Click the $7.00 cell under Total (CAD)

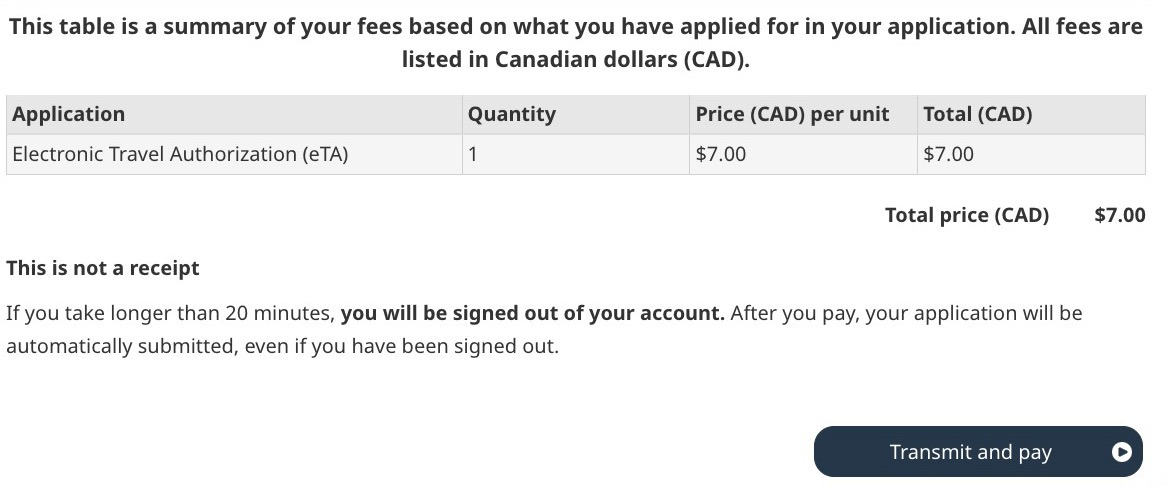pos(947,154)
